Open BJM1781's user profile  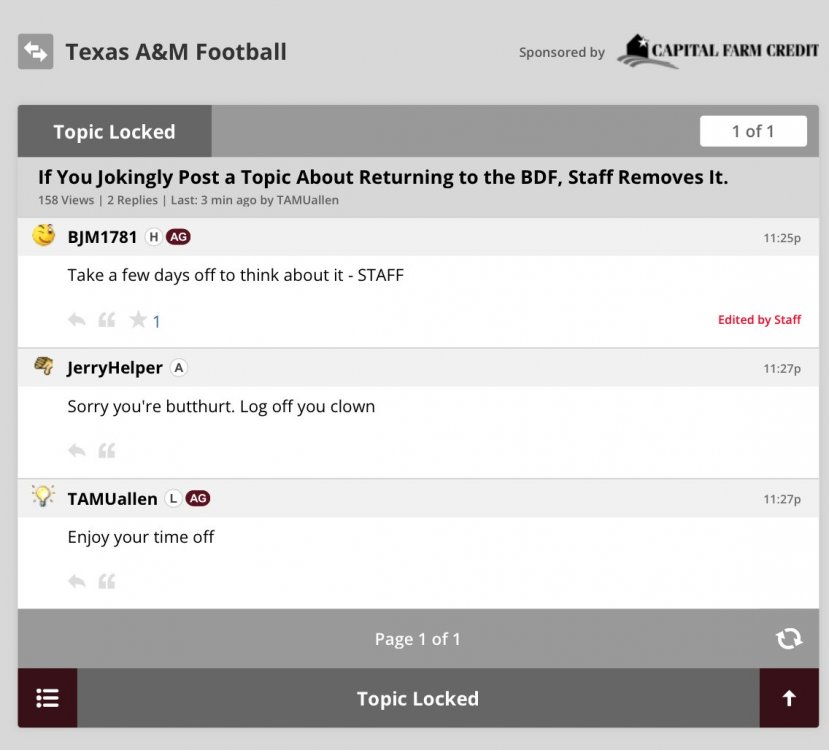[x=102, y=237]
